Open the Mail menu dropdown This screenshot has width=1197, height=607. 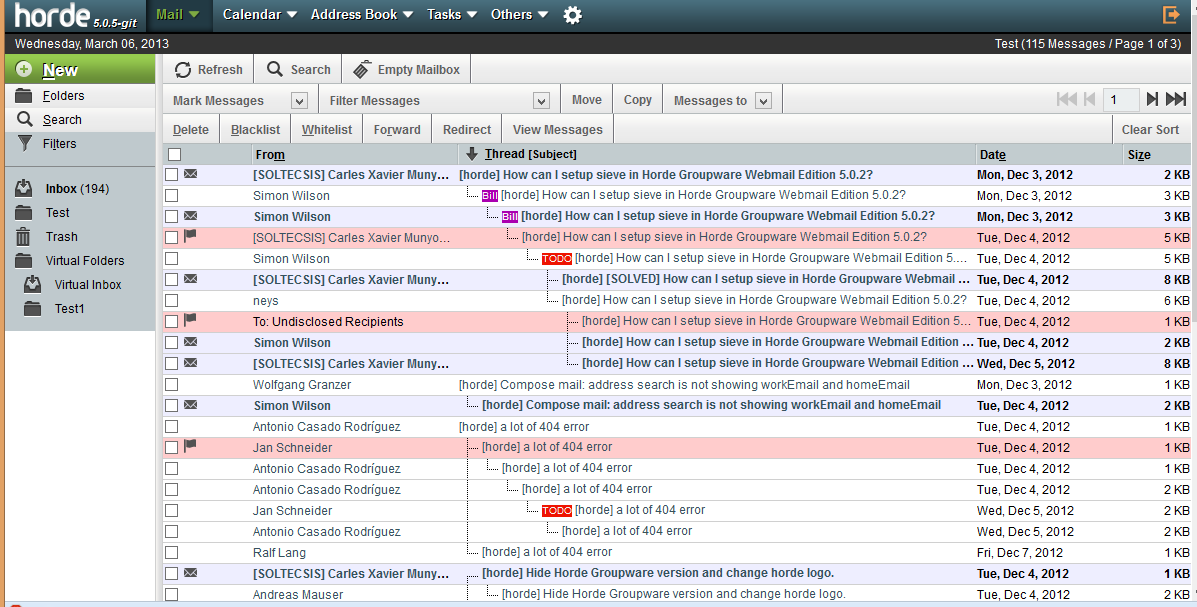pyautogui.click(x=177, y=15)
